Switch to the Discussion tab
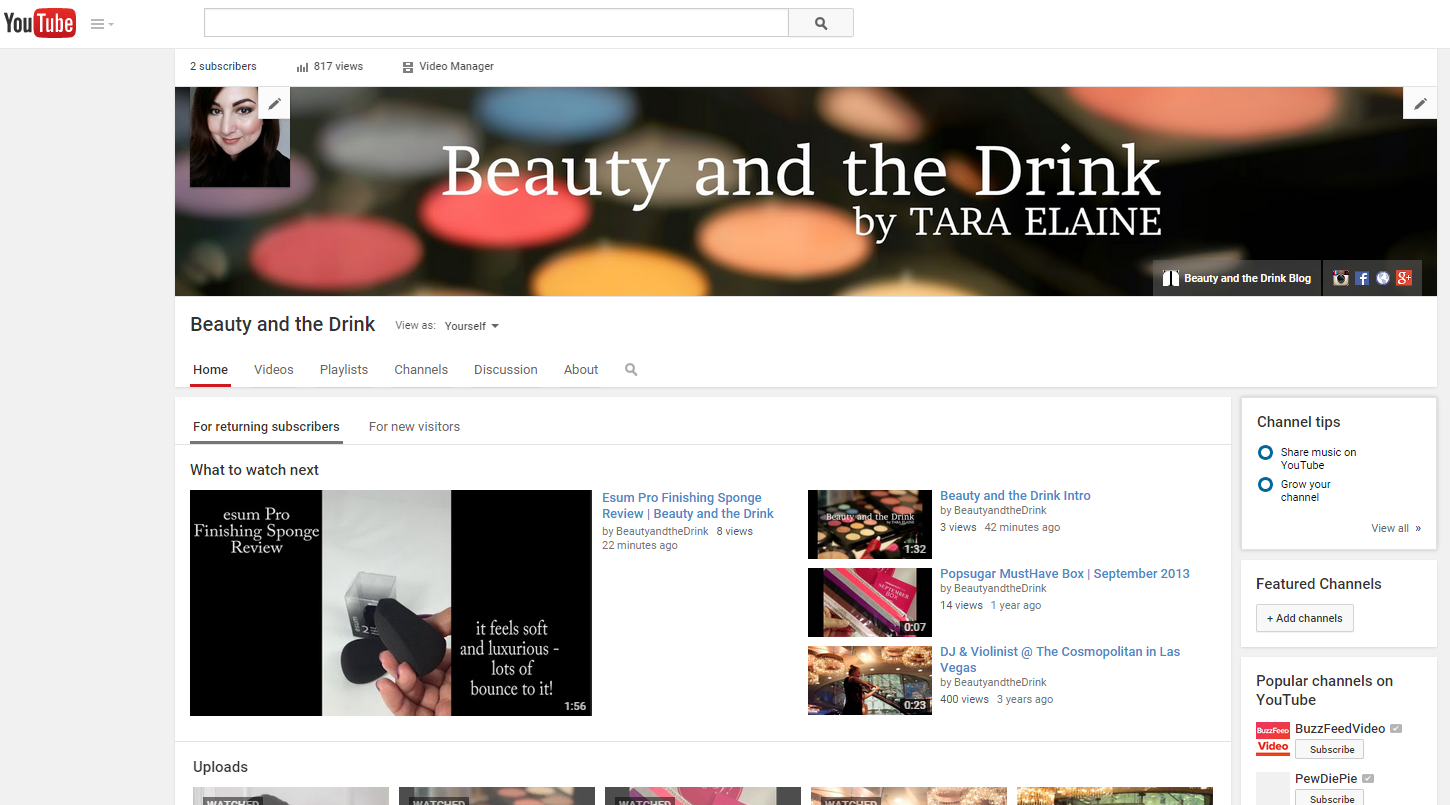1450x805 pixels. tap(506, 370)
